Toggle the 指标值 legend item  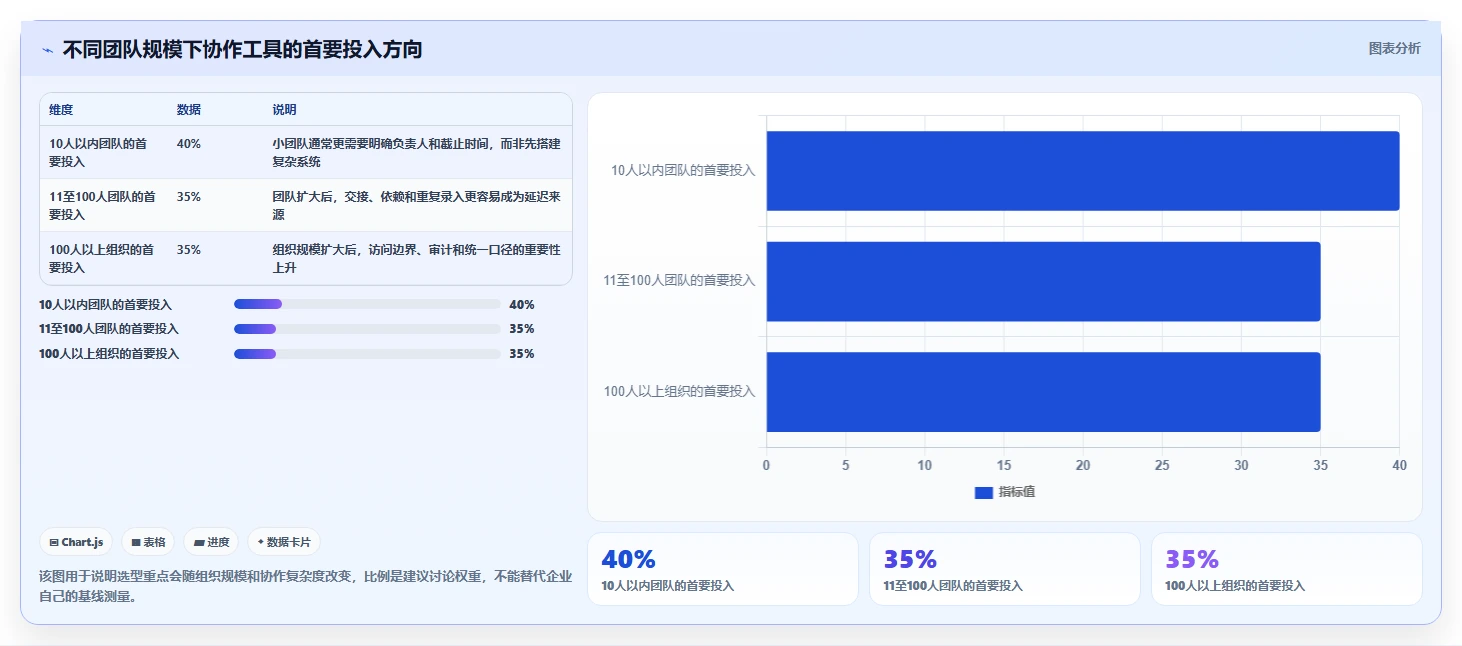1004,492
